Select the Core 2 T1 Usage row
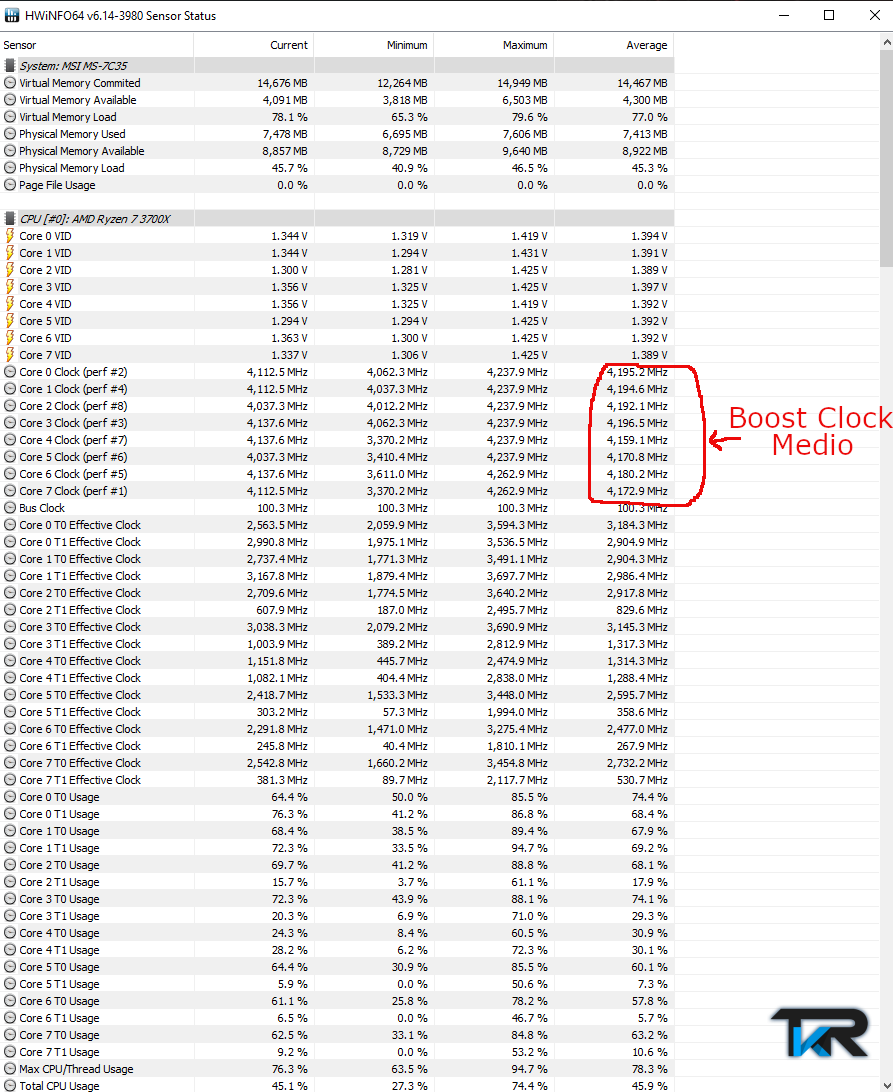Image resolution: width=893 pixels, height=1092 pixels. pos(337,882)
